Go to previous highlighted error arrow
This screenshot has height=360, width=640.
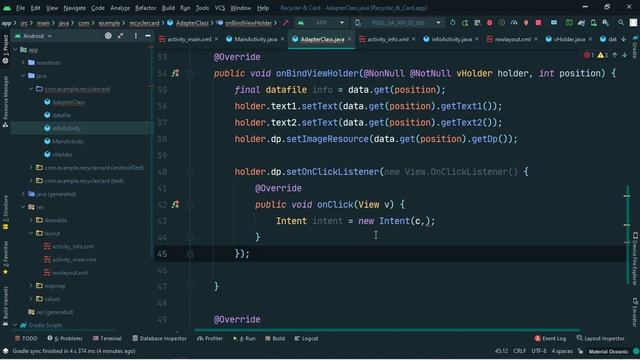[x=615, y=55]
